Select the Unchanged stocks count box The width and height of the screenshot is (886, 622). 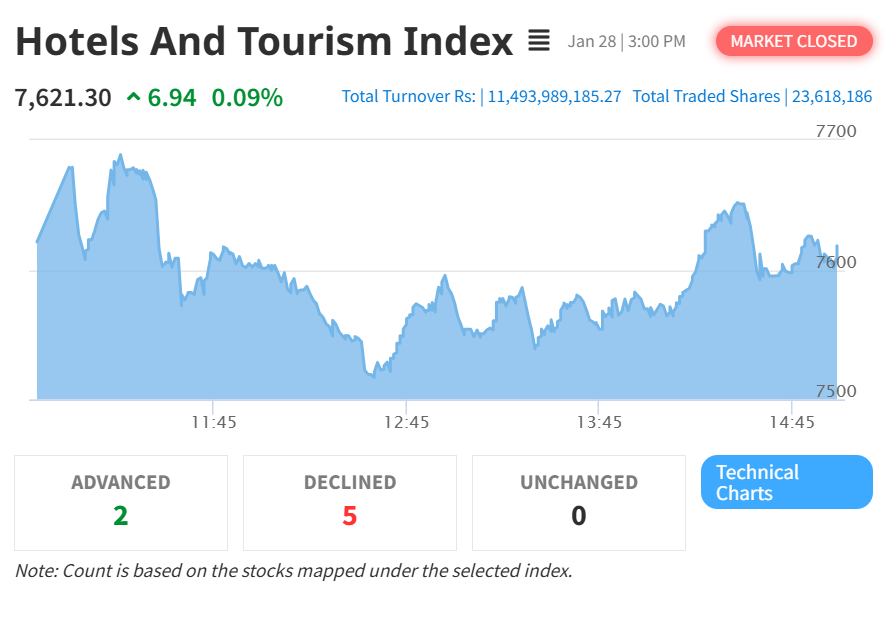[x=579, y=503]
